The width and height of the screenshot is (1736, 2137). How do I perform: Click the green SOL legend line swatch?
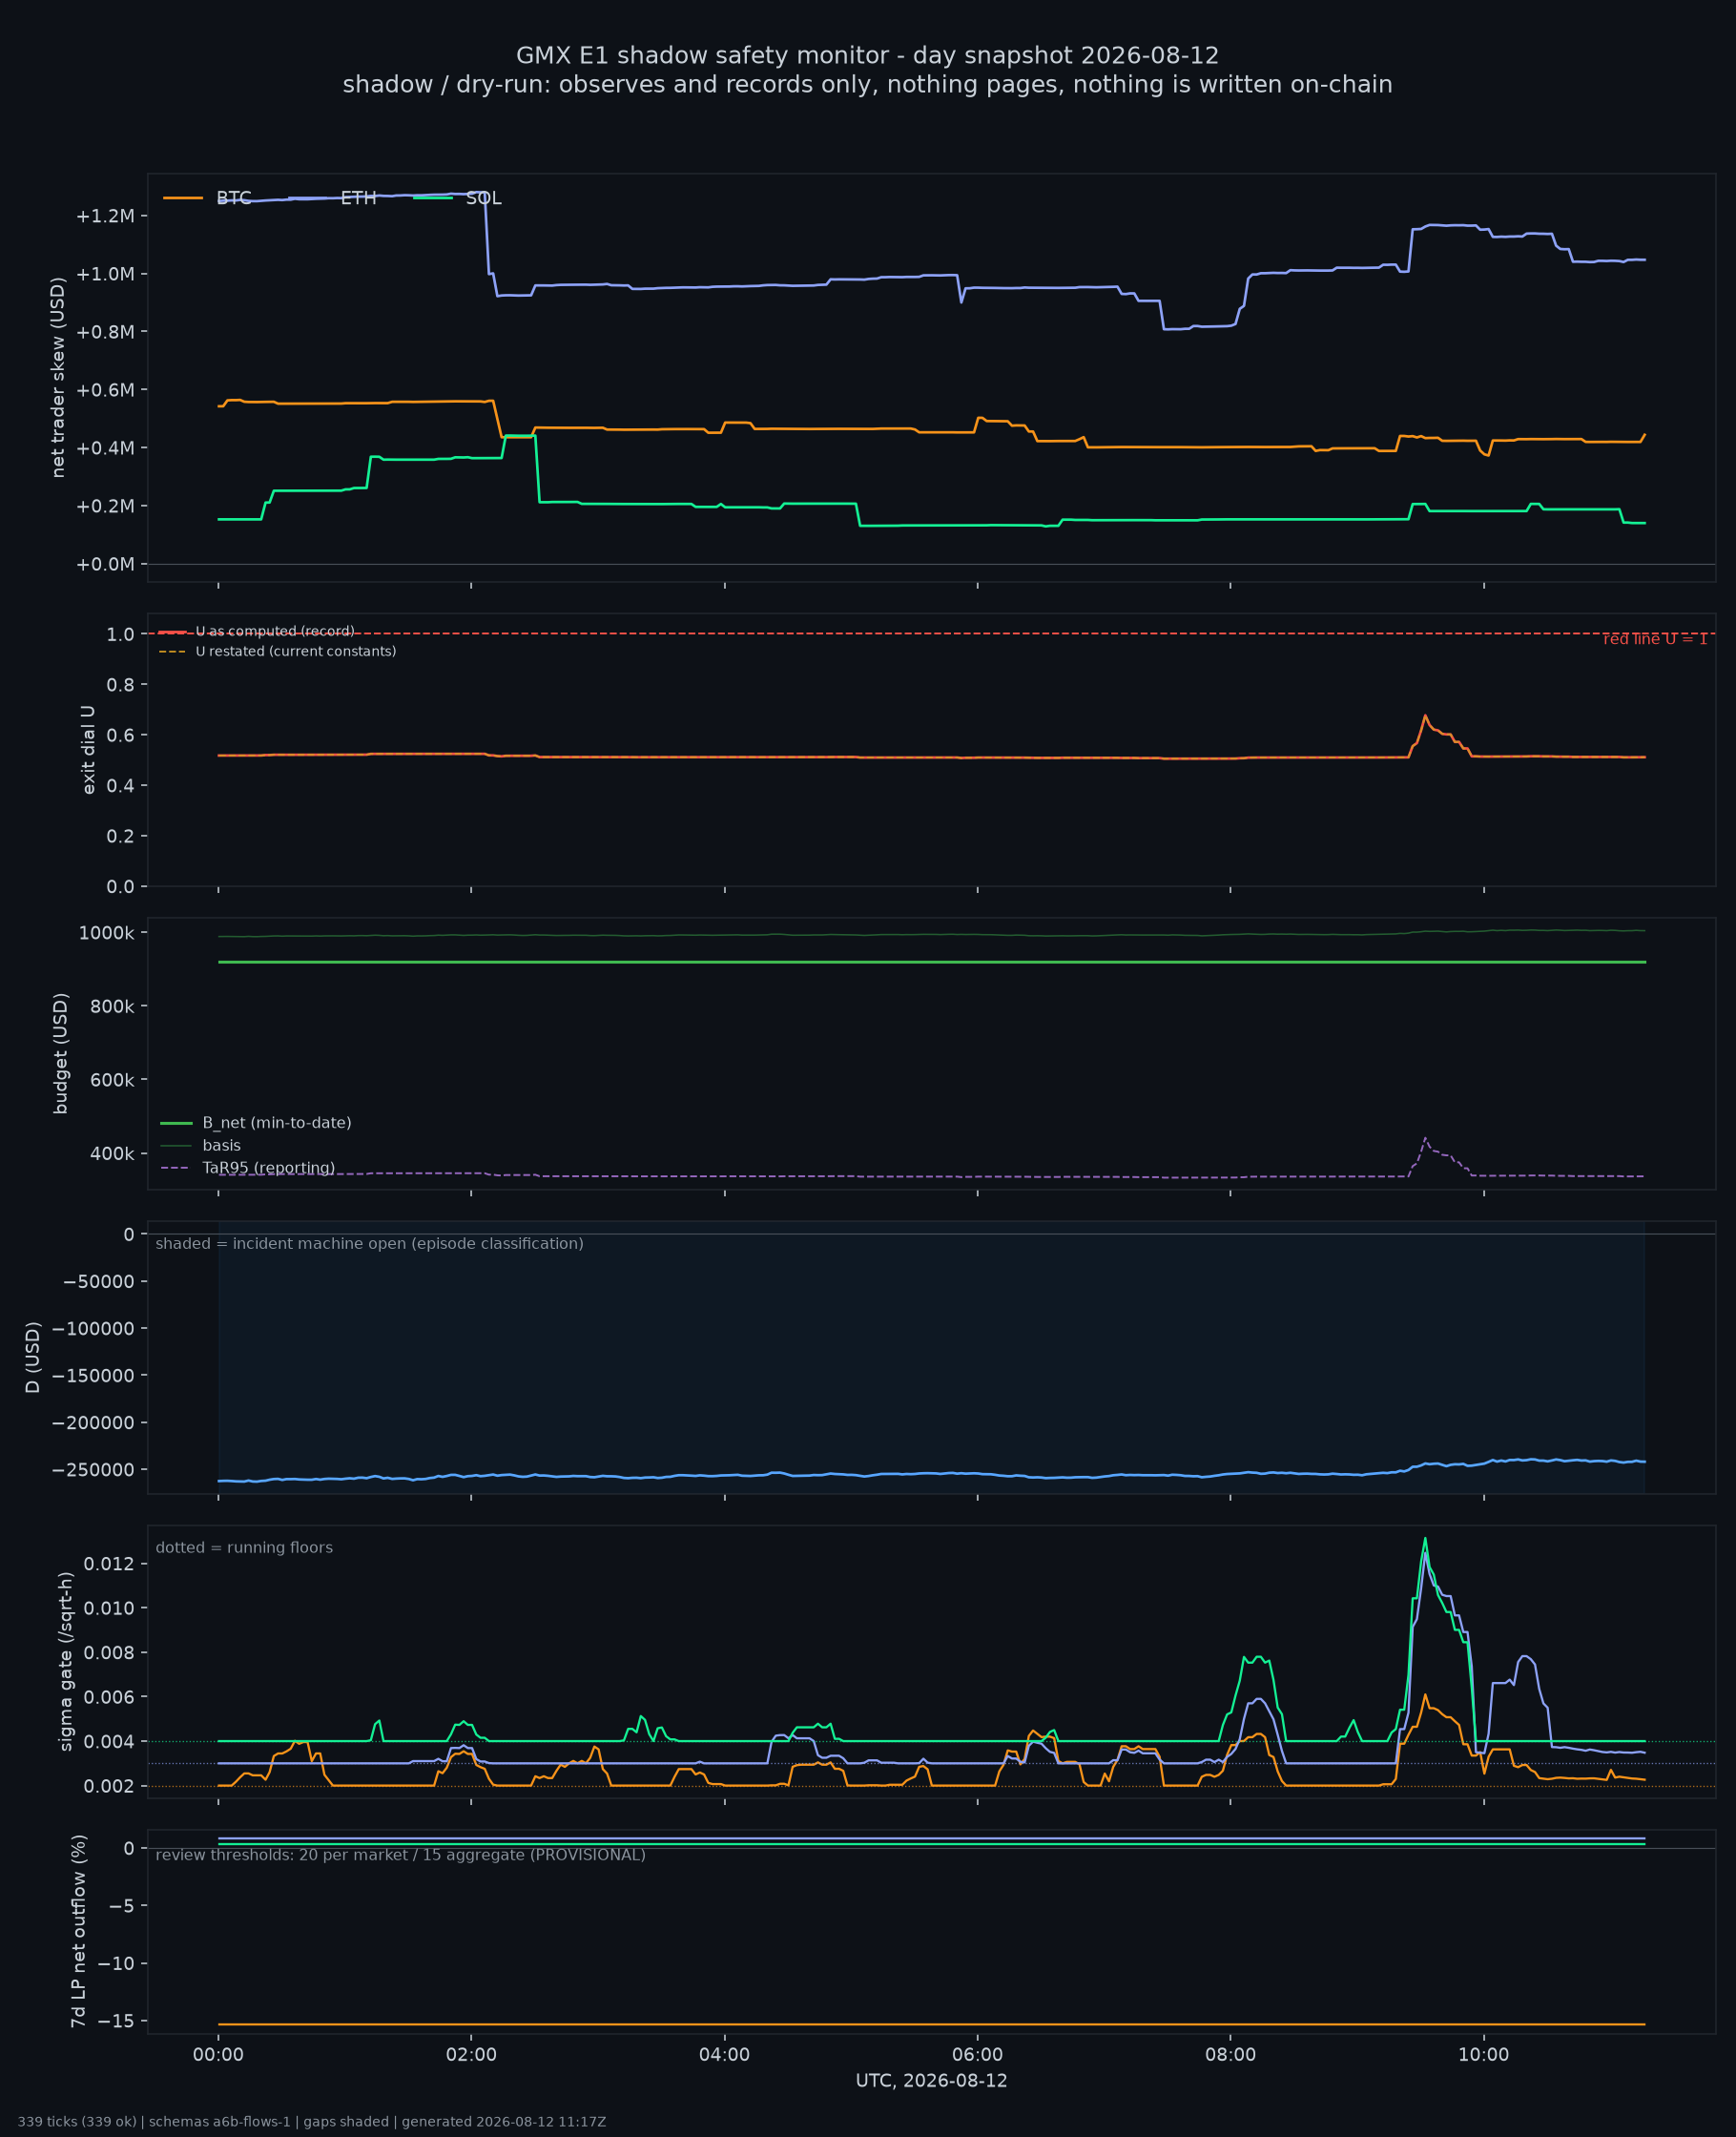coord(433,198)
